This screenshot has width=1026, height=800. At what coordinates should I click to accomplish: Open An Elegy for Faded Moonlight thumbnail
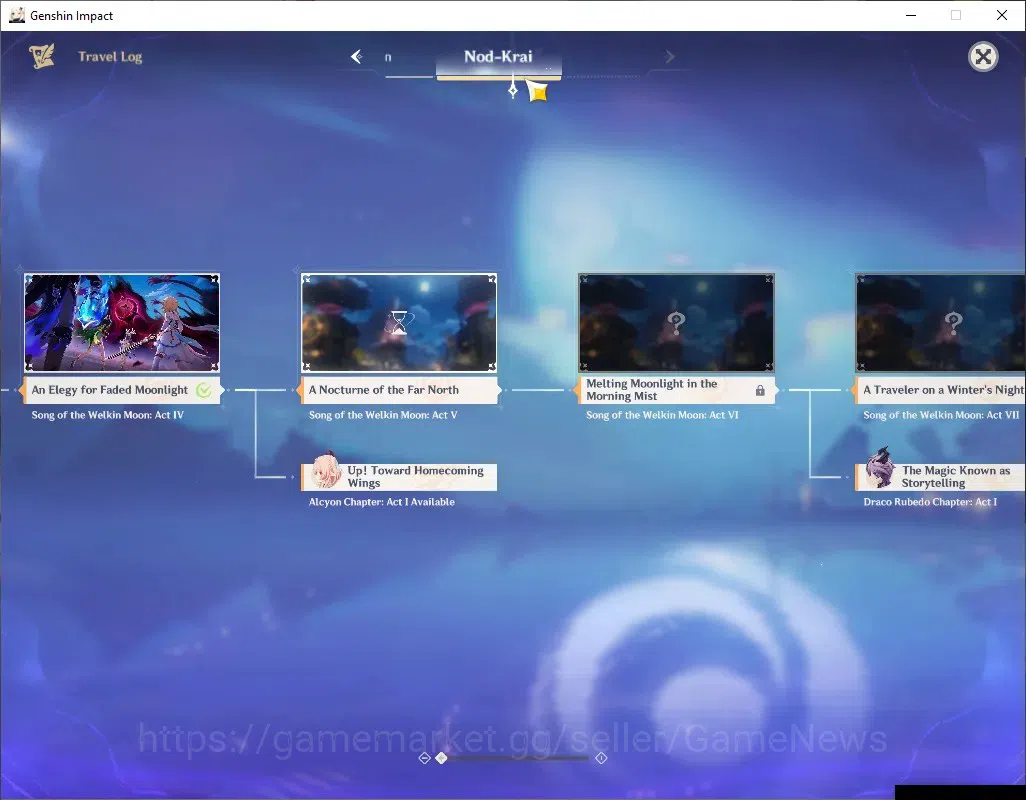click(x=122, y=322)
